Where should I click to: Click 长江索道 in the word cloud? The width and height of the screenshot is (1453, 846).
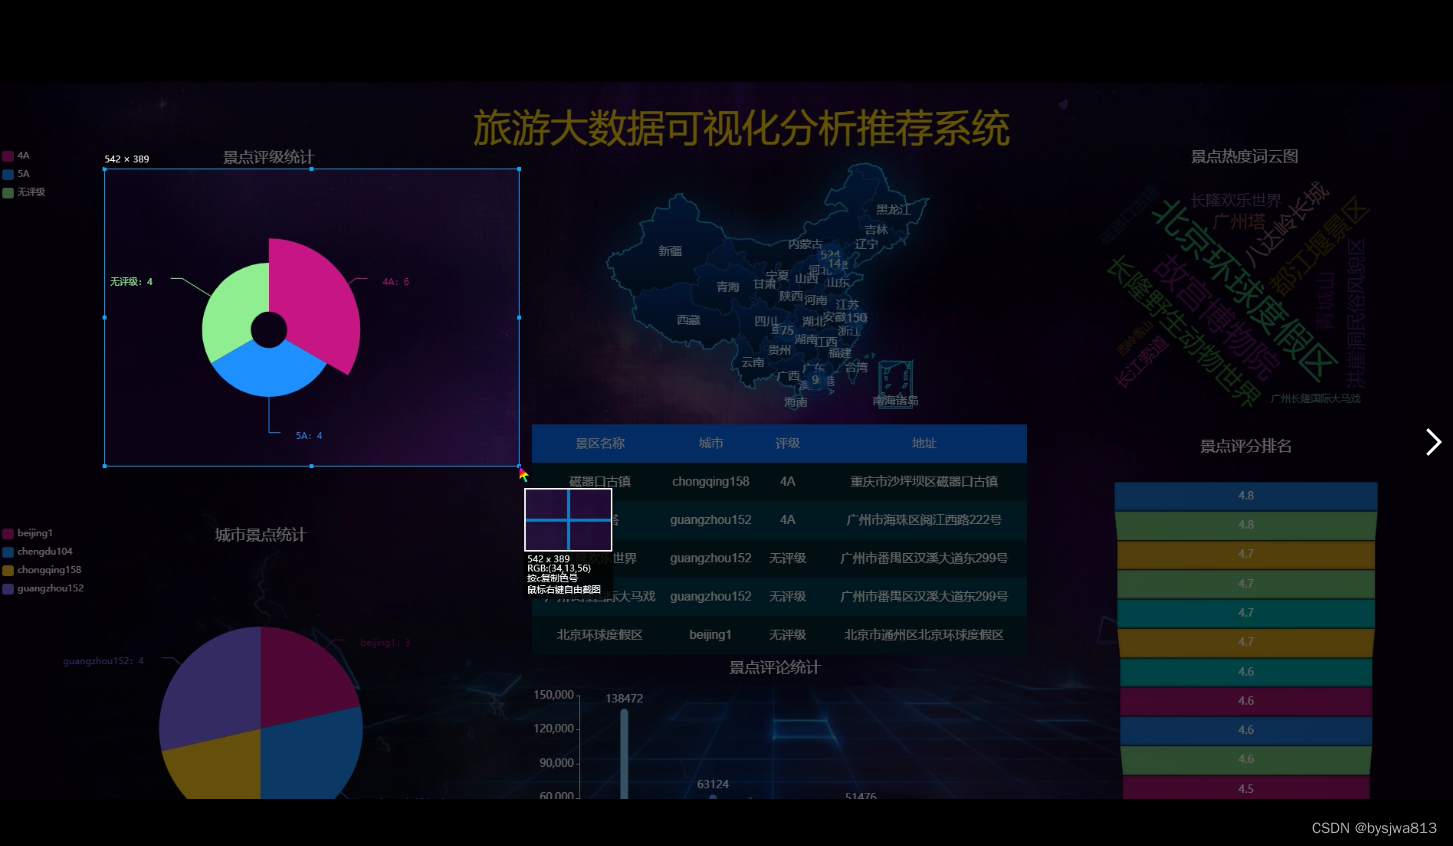click(1141, 362)
